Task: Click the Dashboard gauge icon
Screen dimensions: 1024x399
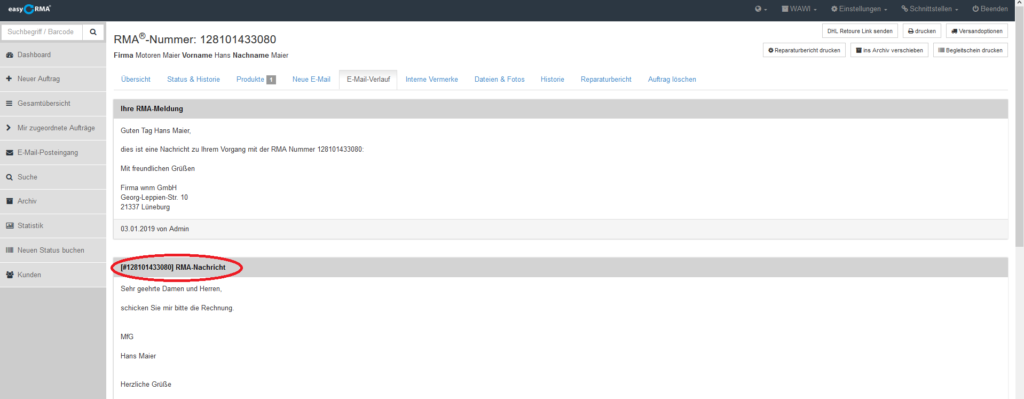Action: pyautogui.click(x=9, y=55)
